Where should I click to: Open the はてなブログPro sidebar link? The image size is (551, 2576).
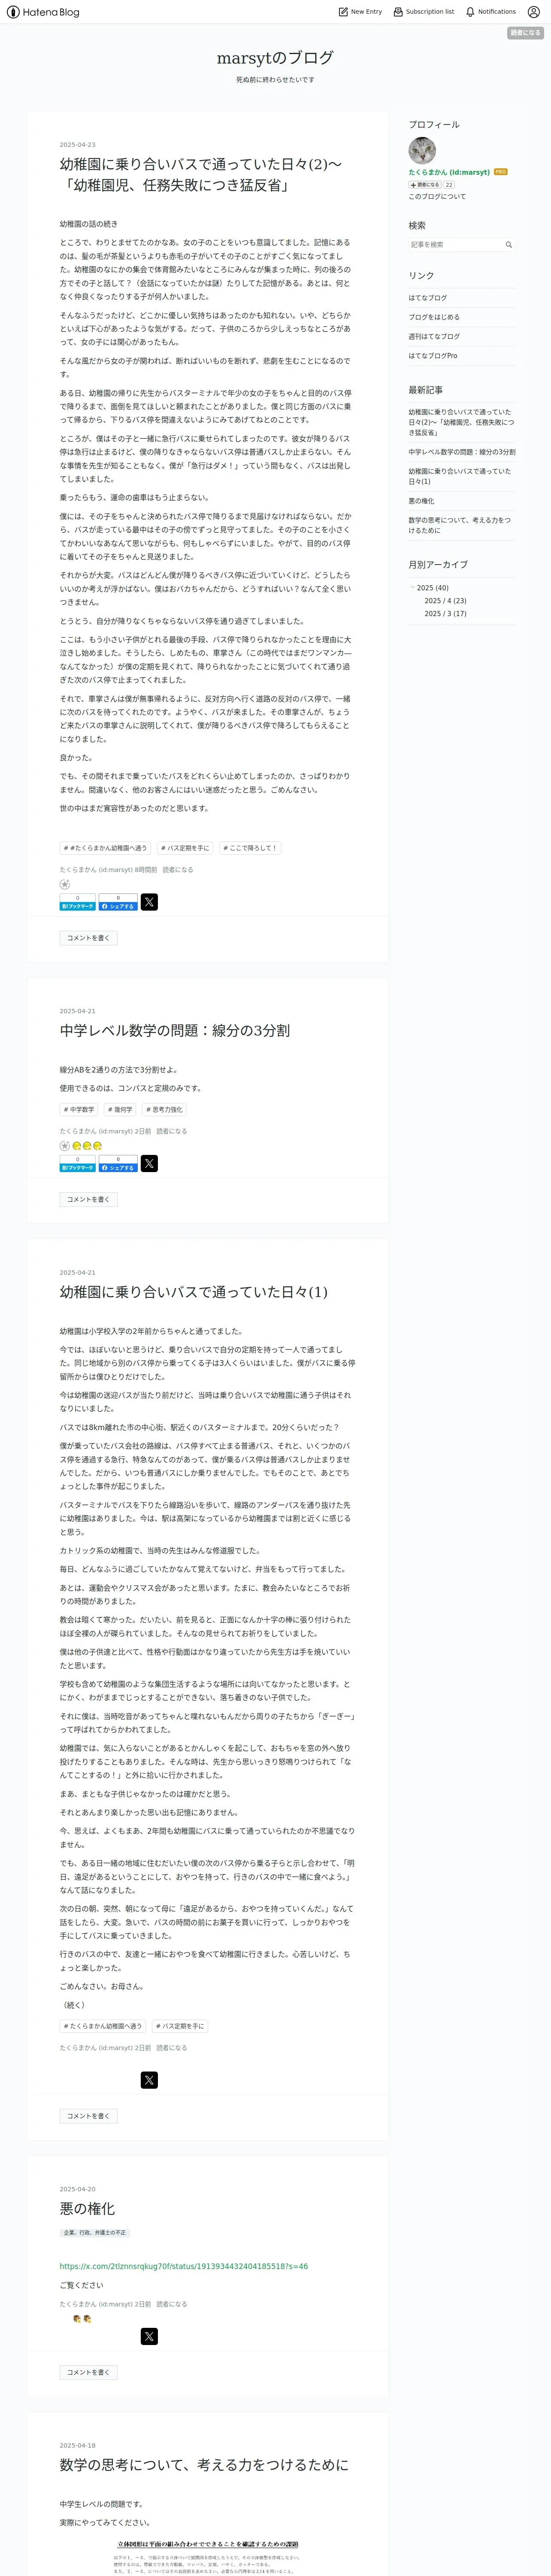point(432,356)
